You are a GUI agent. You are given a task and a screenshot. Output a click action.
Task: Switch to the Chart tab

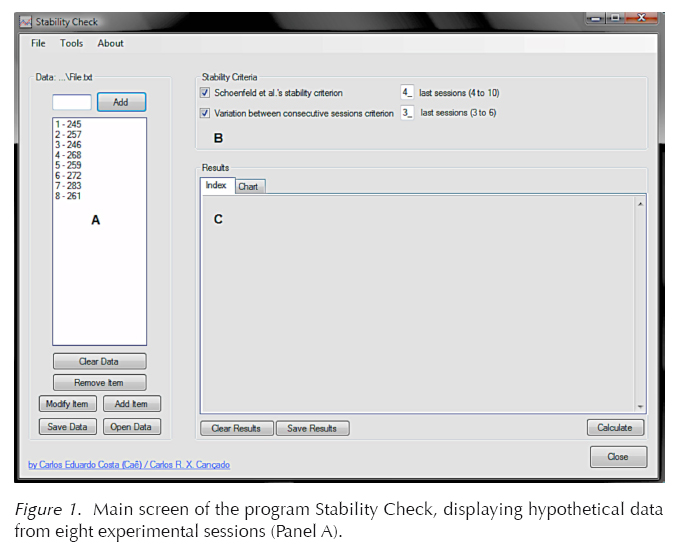[248, 186]
